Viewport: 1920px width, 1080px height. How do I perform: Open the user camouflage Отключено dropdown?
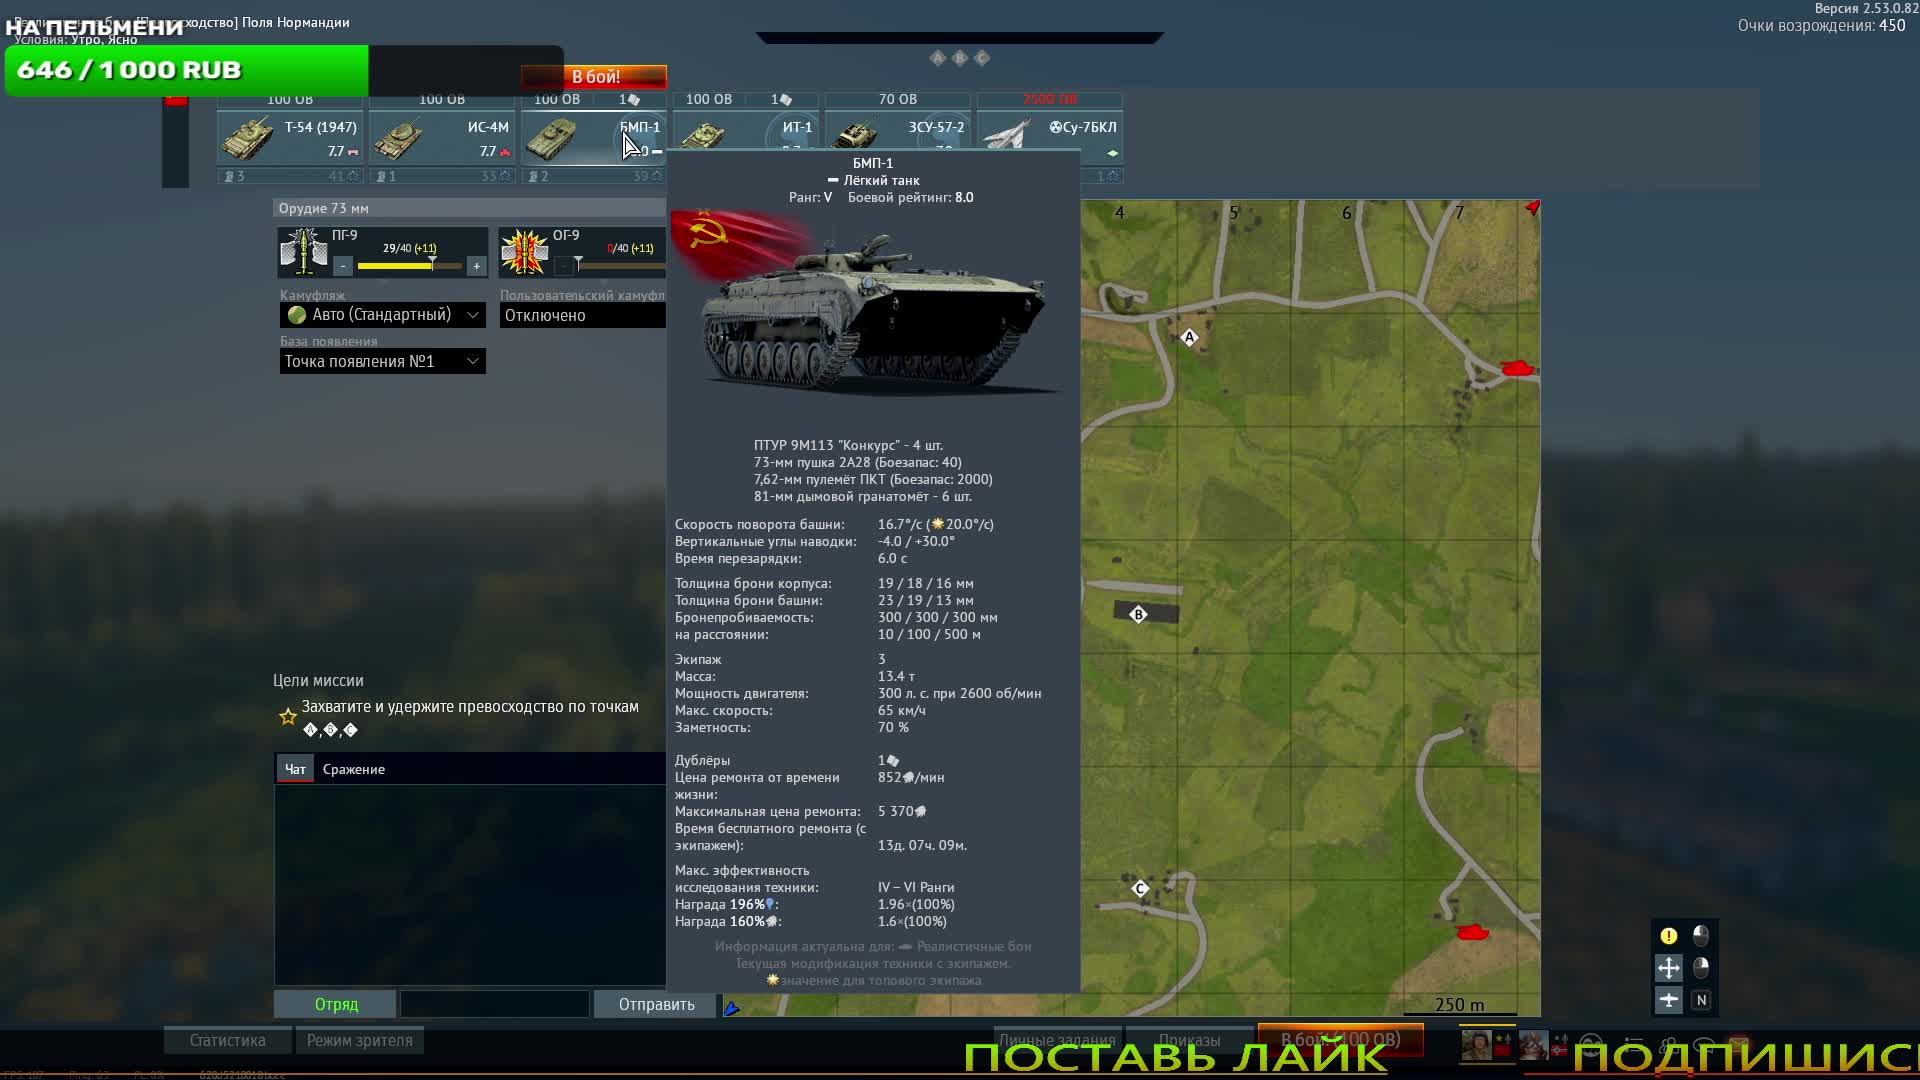tap(582, 315)
